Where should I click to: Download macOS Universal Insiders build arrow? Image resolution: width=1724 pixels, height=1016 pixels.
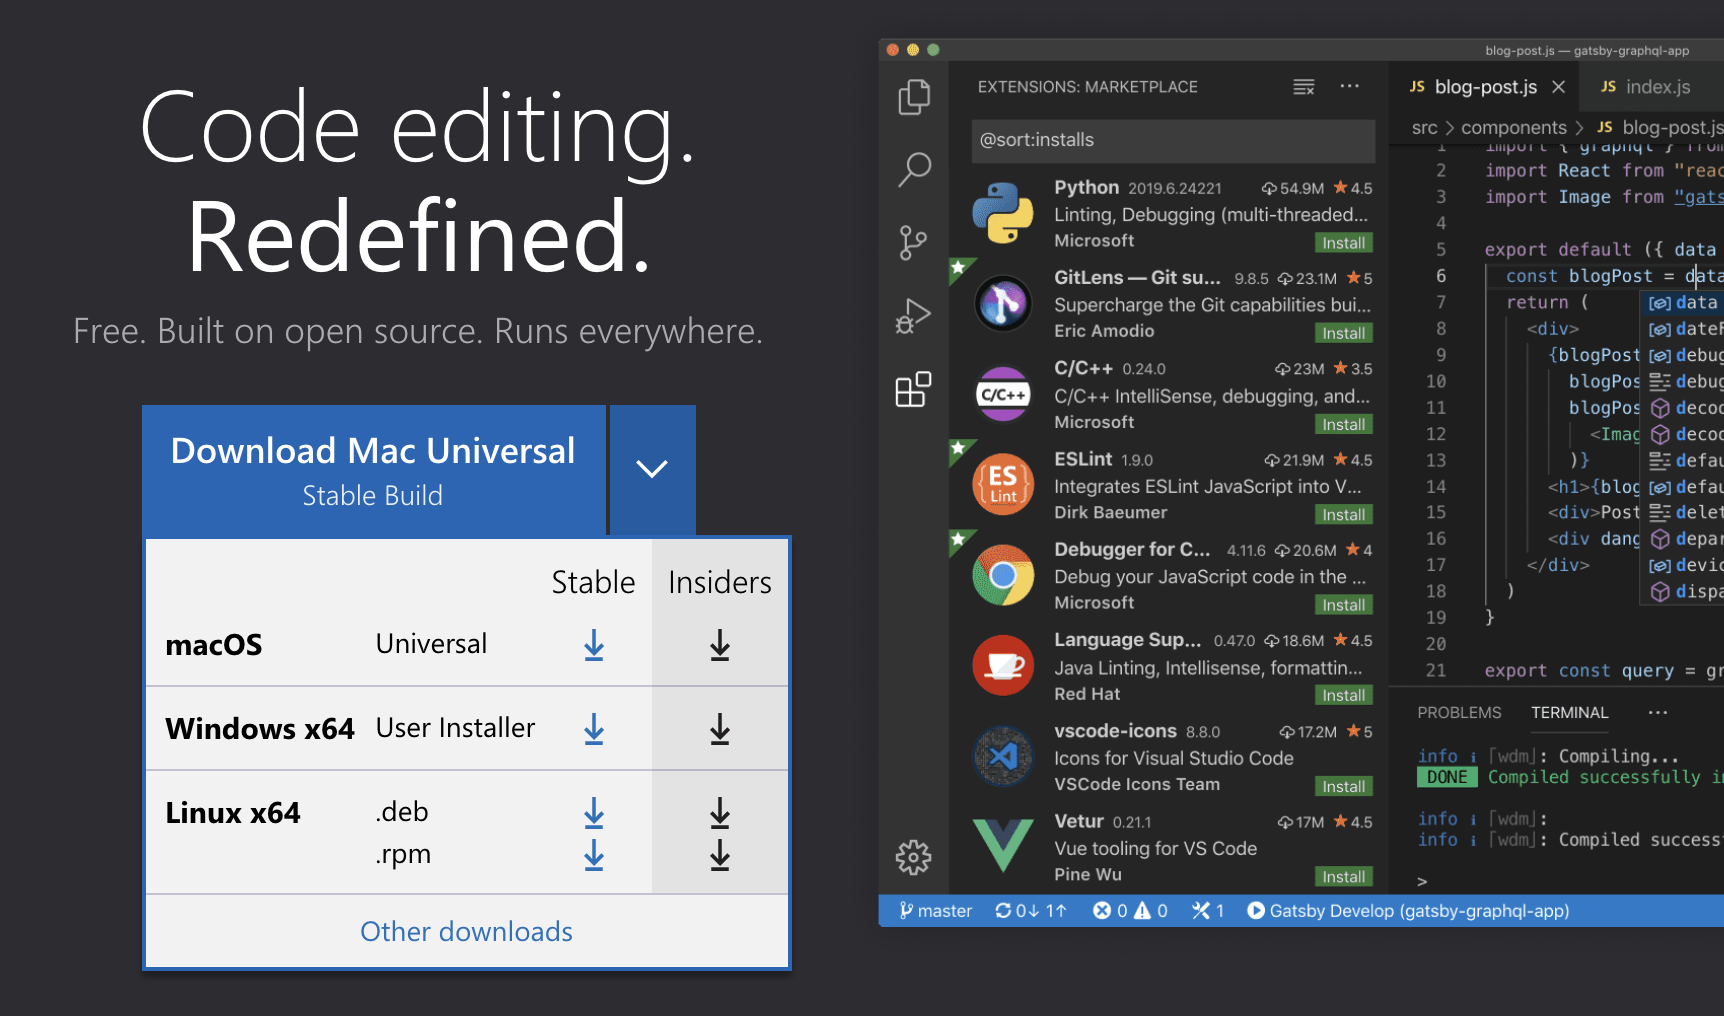pyautogui.click(x=720, y=646)
